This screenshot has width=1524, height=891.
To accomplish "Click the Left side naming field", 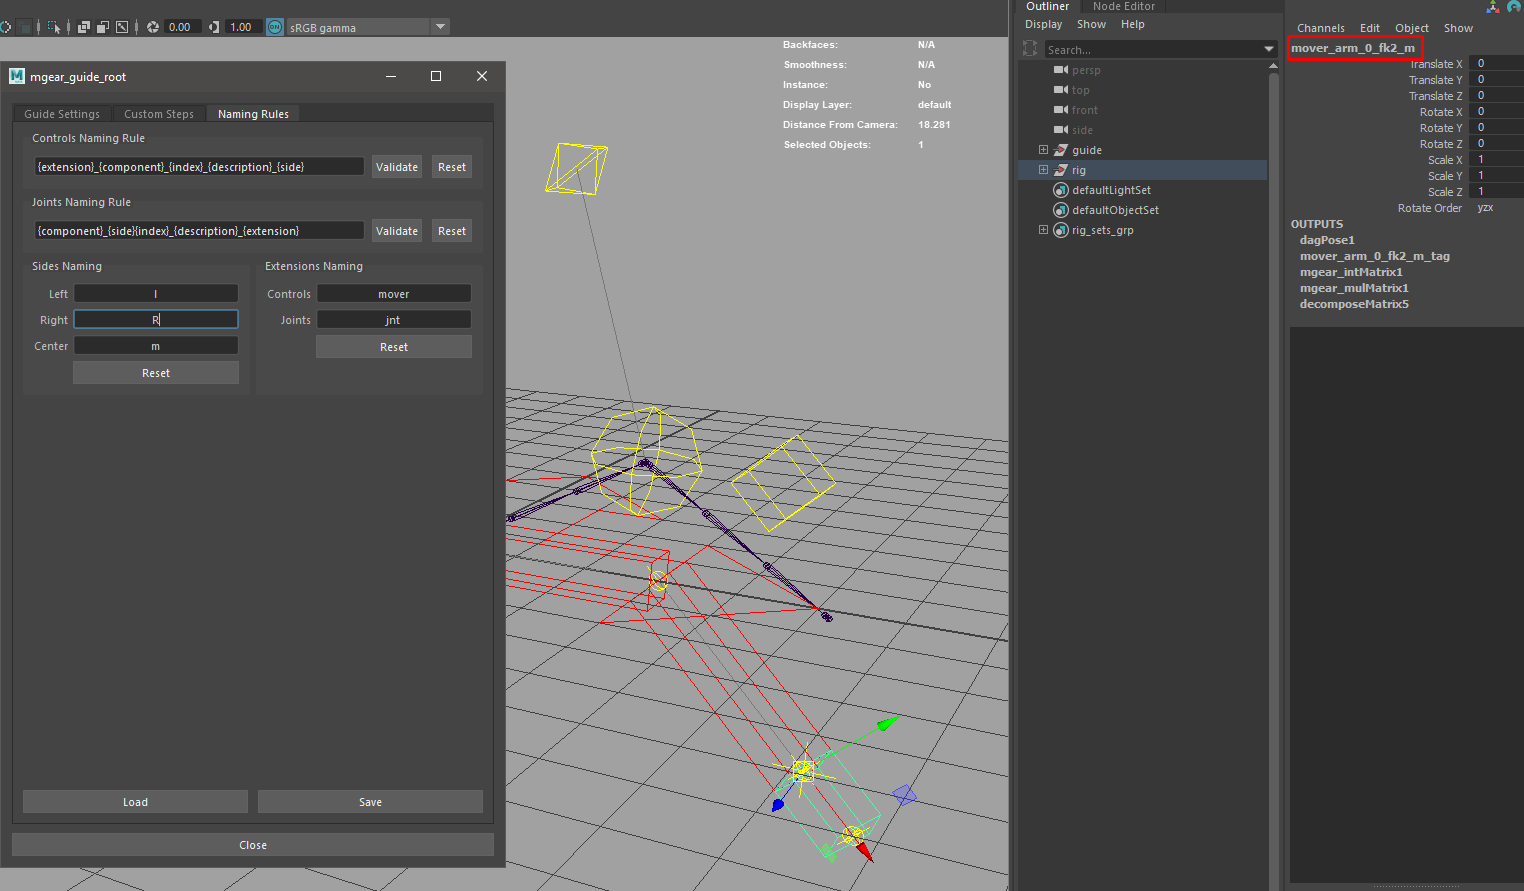I will point(156,294).
